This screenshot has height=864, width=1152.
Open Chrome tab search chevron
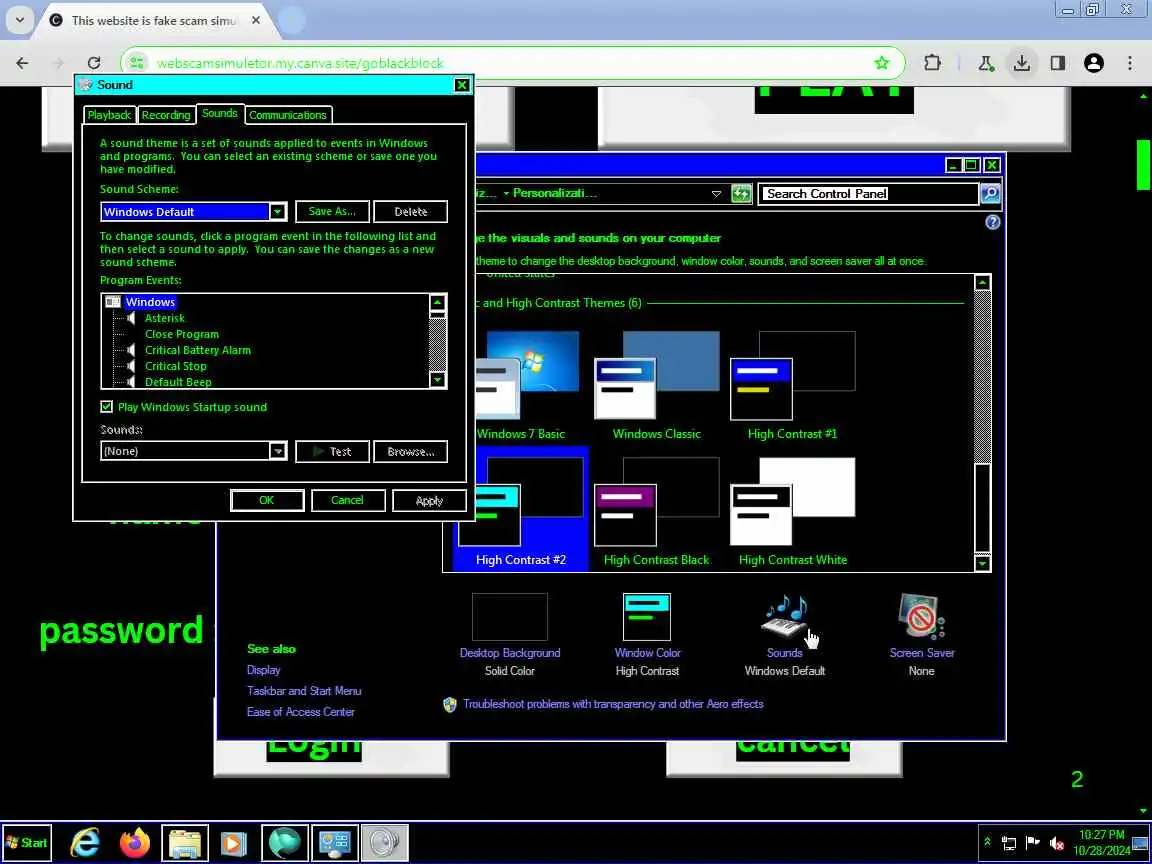[x=20, y=20]
